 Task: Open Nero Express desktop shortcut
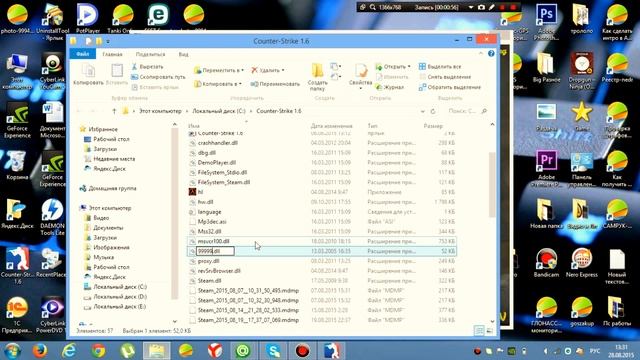click(x=582, y=263)
